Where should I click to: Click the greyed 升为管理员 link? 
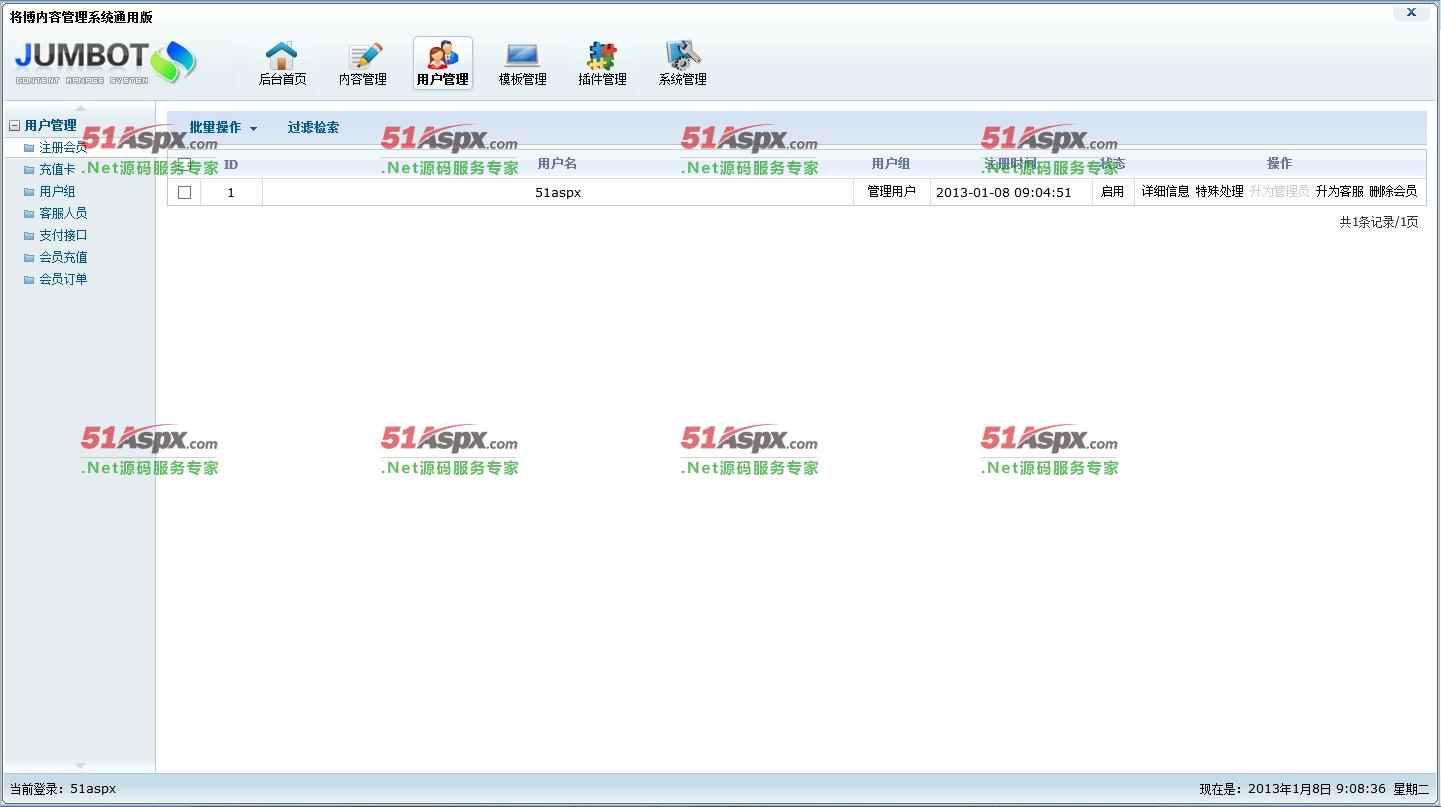tap(1280, 192)
